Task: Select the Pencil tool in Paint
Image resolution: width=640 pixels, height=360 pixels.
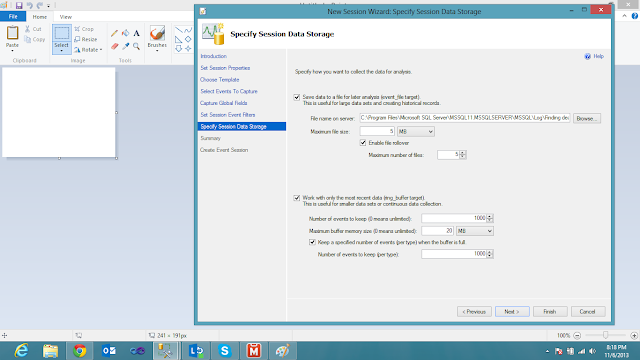Action: (x=114, y=33)
